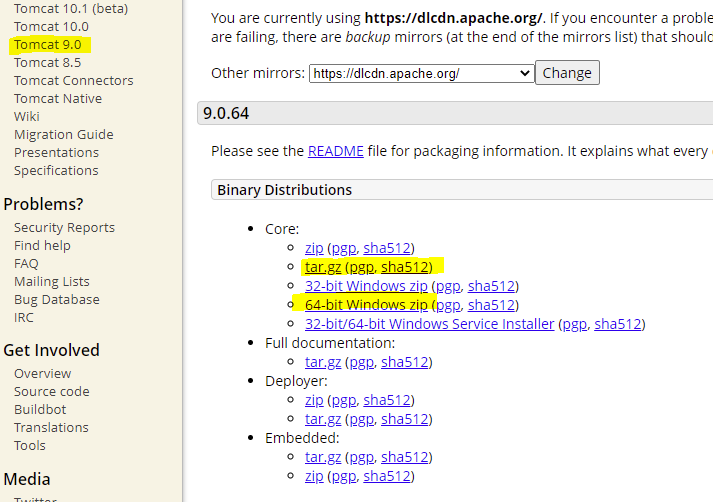Open pgp signature for Core tar.gz
The height and width of the screenshot is (502, 713).
point(362,267)
